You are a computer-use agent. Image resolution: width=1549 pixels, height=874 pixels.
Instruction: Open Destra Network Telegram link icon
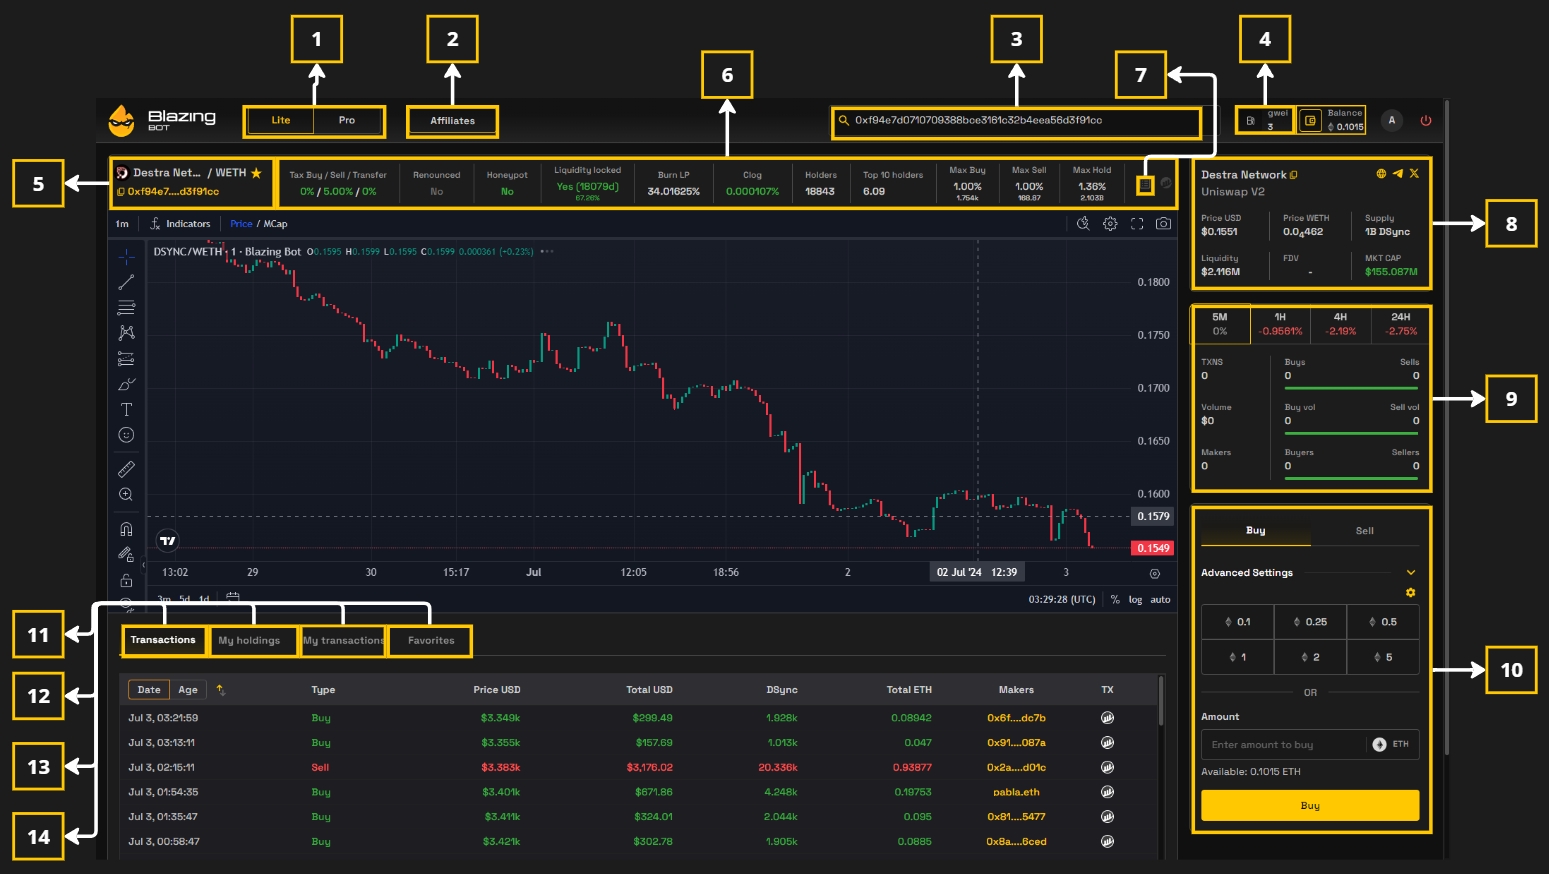click(x=1397, y=174)
